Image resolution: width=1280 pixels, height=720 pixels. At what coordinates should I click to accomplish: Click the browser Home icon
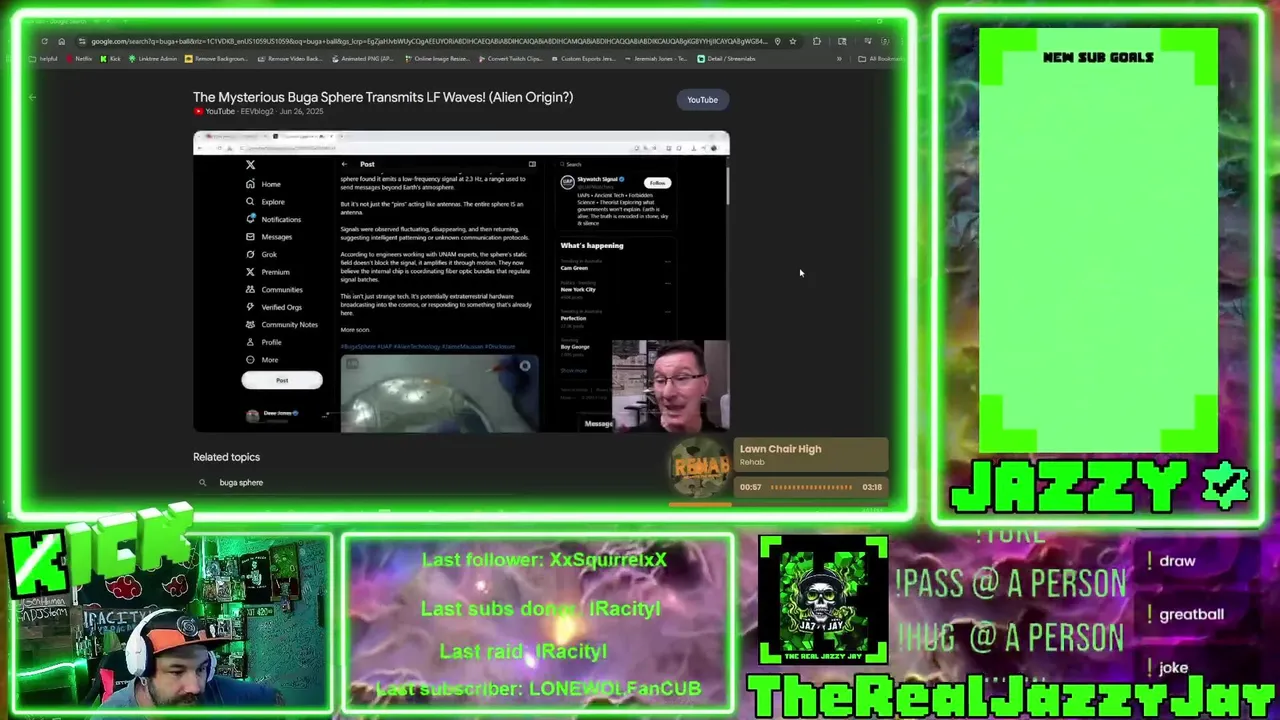tap(61, 41)
